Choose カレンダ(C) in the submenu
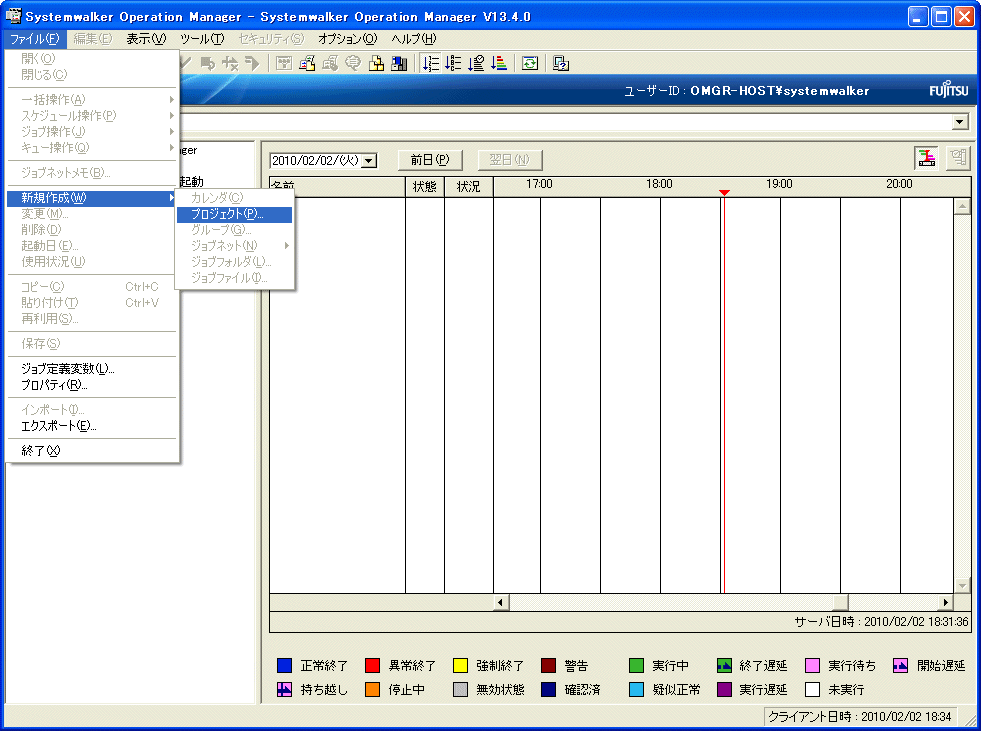This screenshot has height=731, width=981. click(235, 198)
